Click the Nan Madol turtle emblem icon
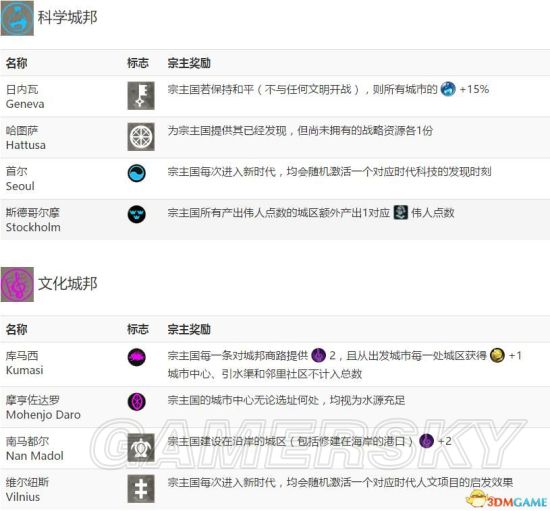 click(x=141, y=447)
